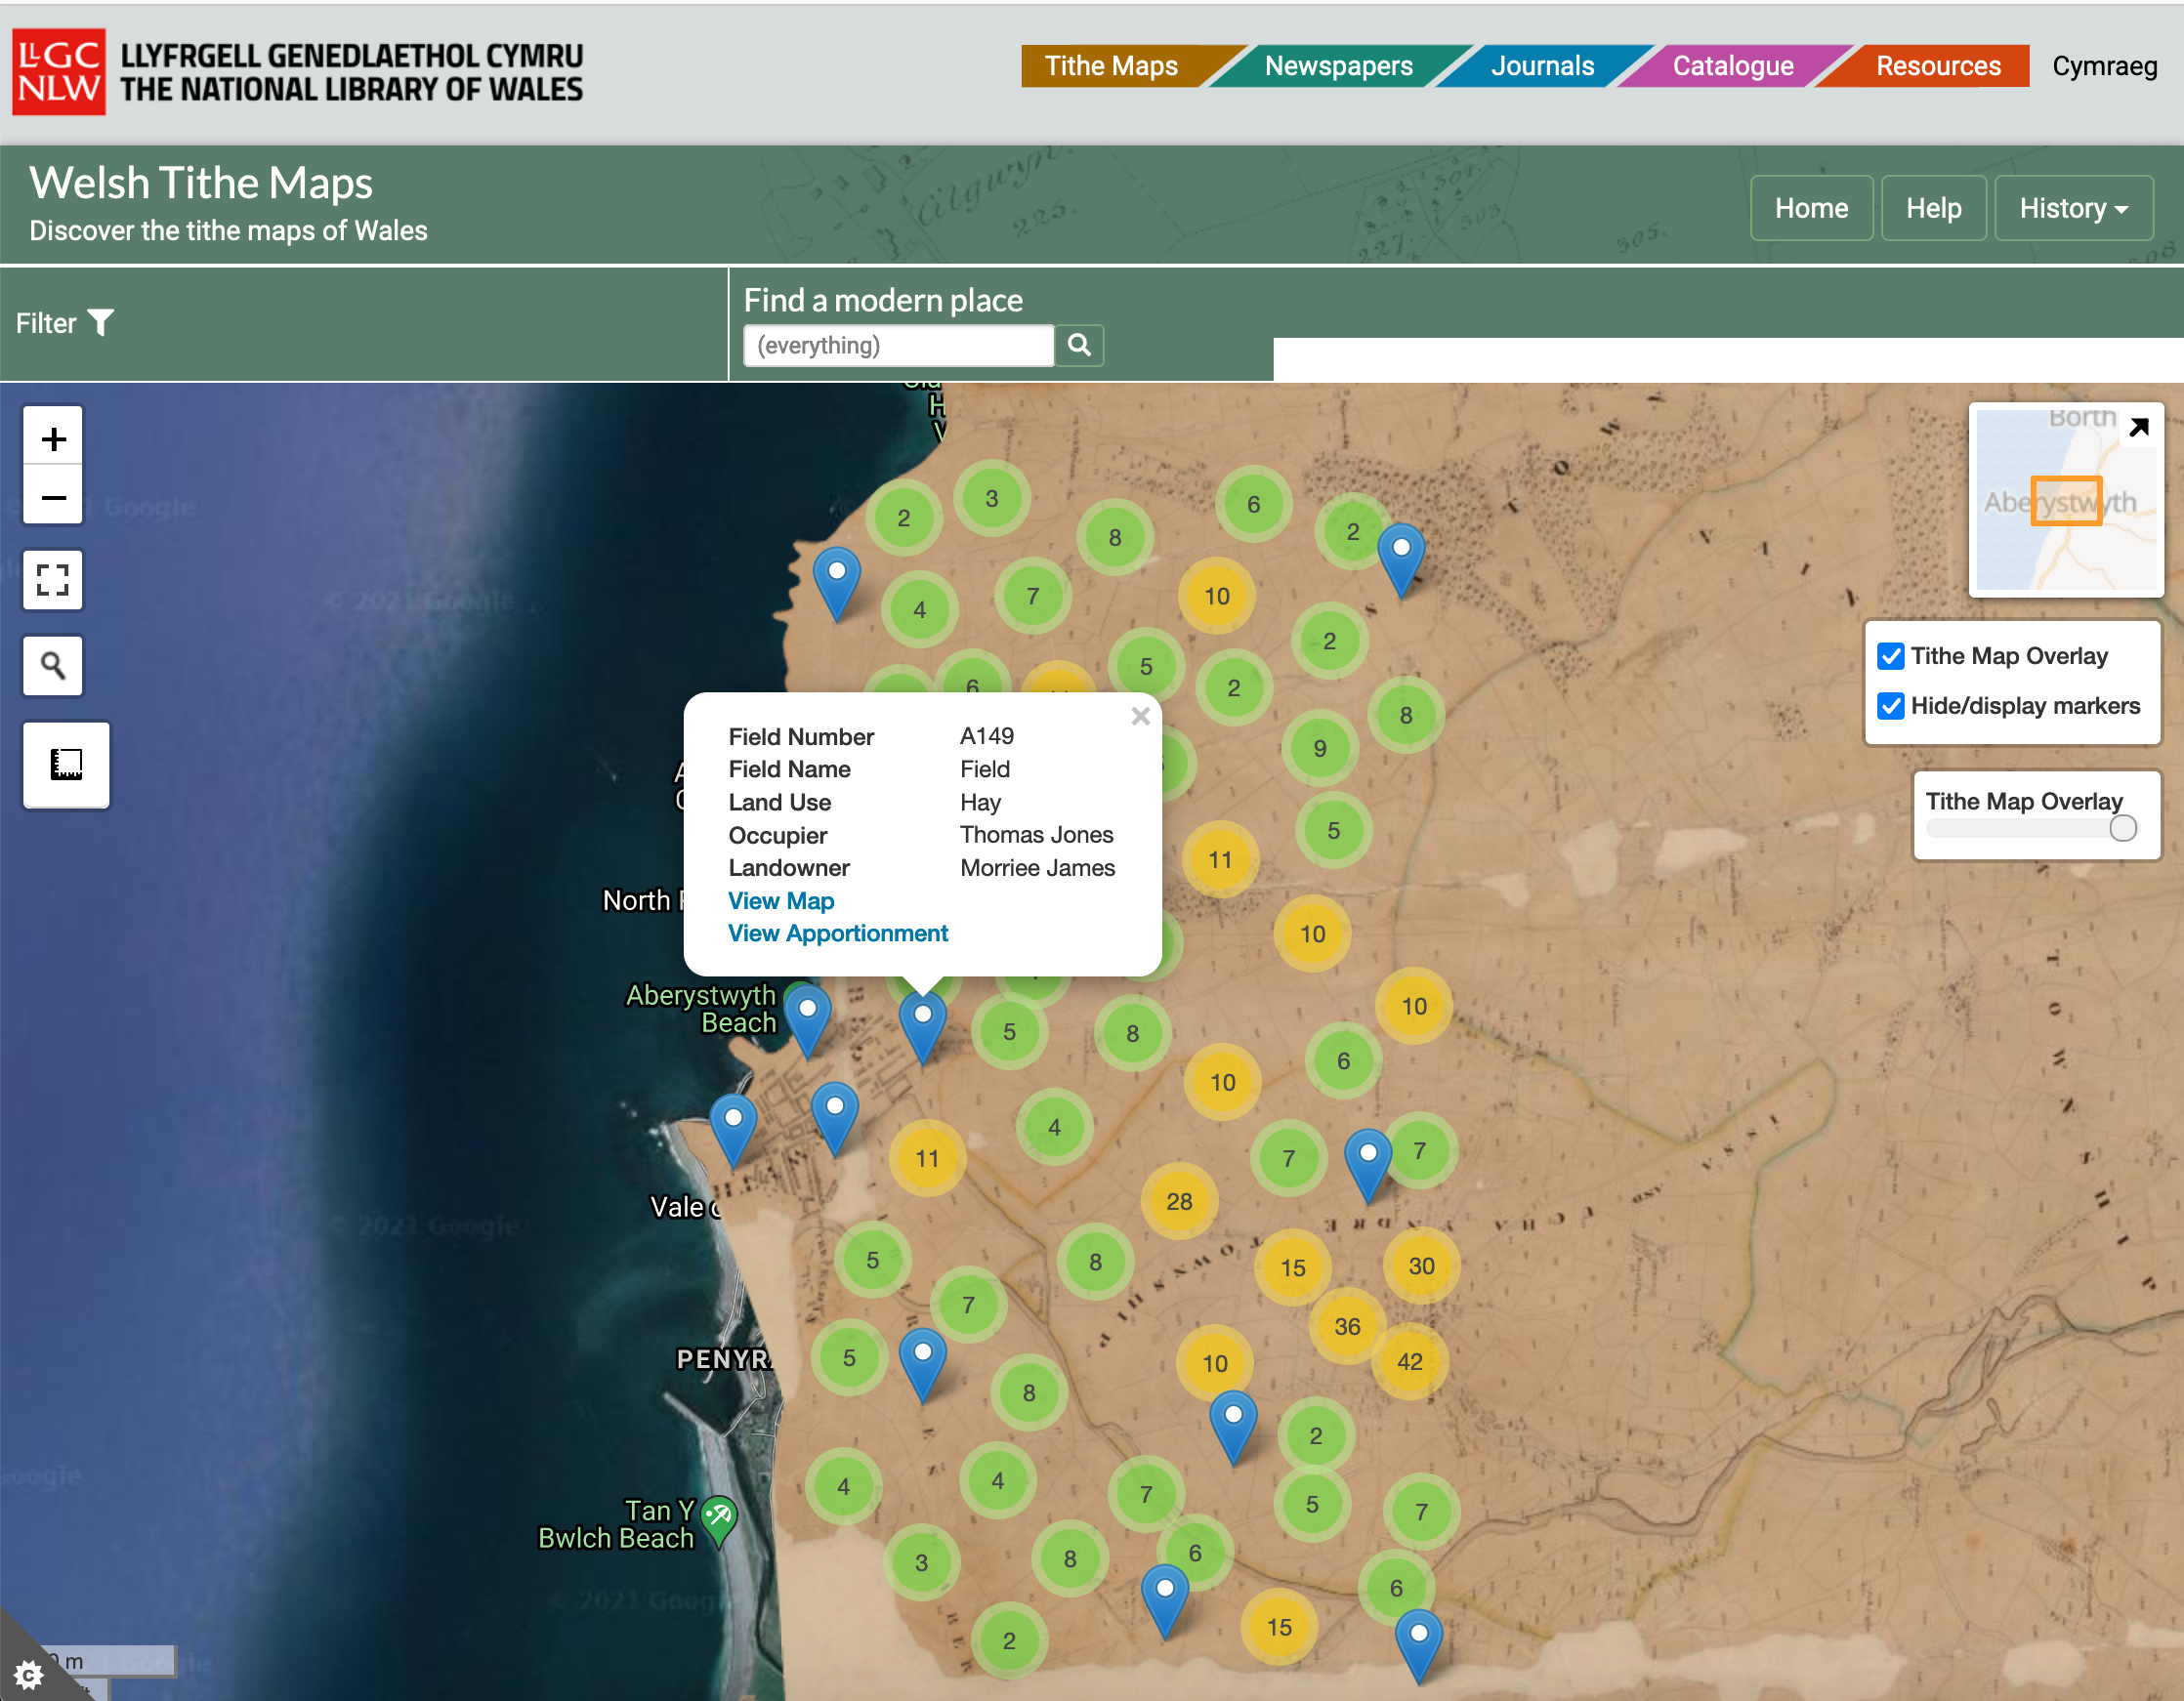The image size is (2184, 1701).
Task: Open the cluster marker labeled 4 near popup bottom
Action: [1054, 1127]
